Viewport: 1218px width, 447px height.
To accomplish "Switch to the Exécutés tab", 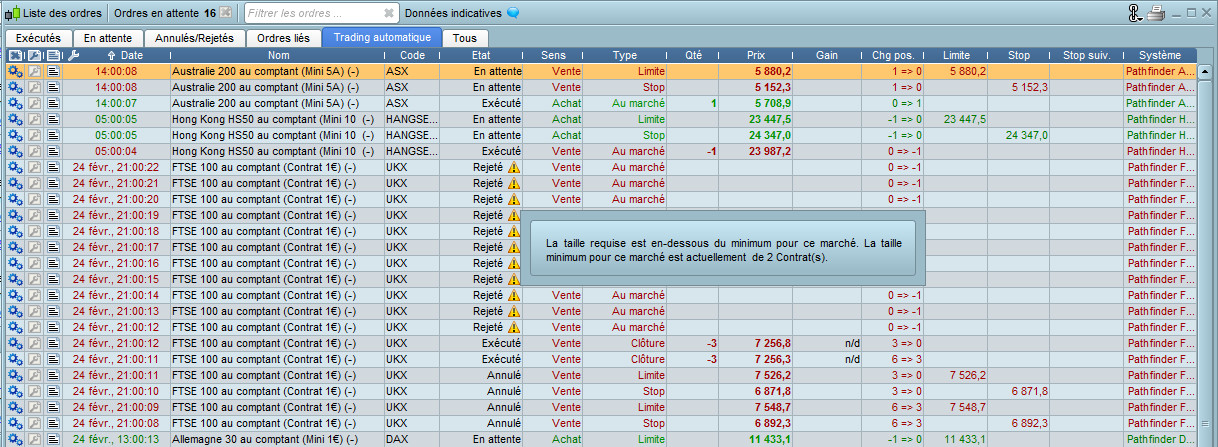I will (38, 38).
